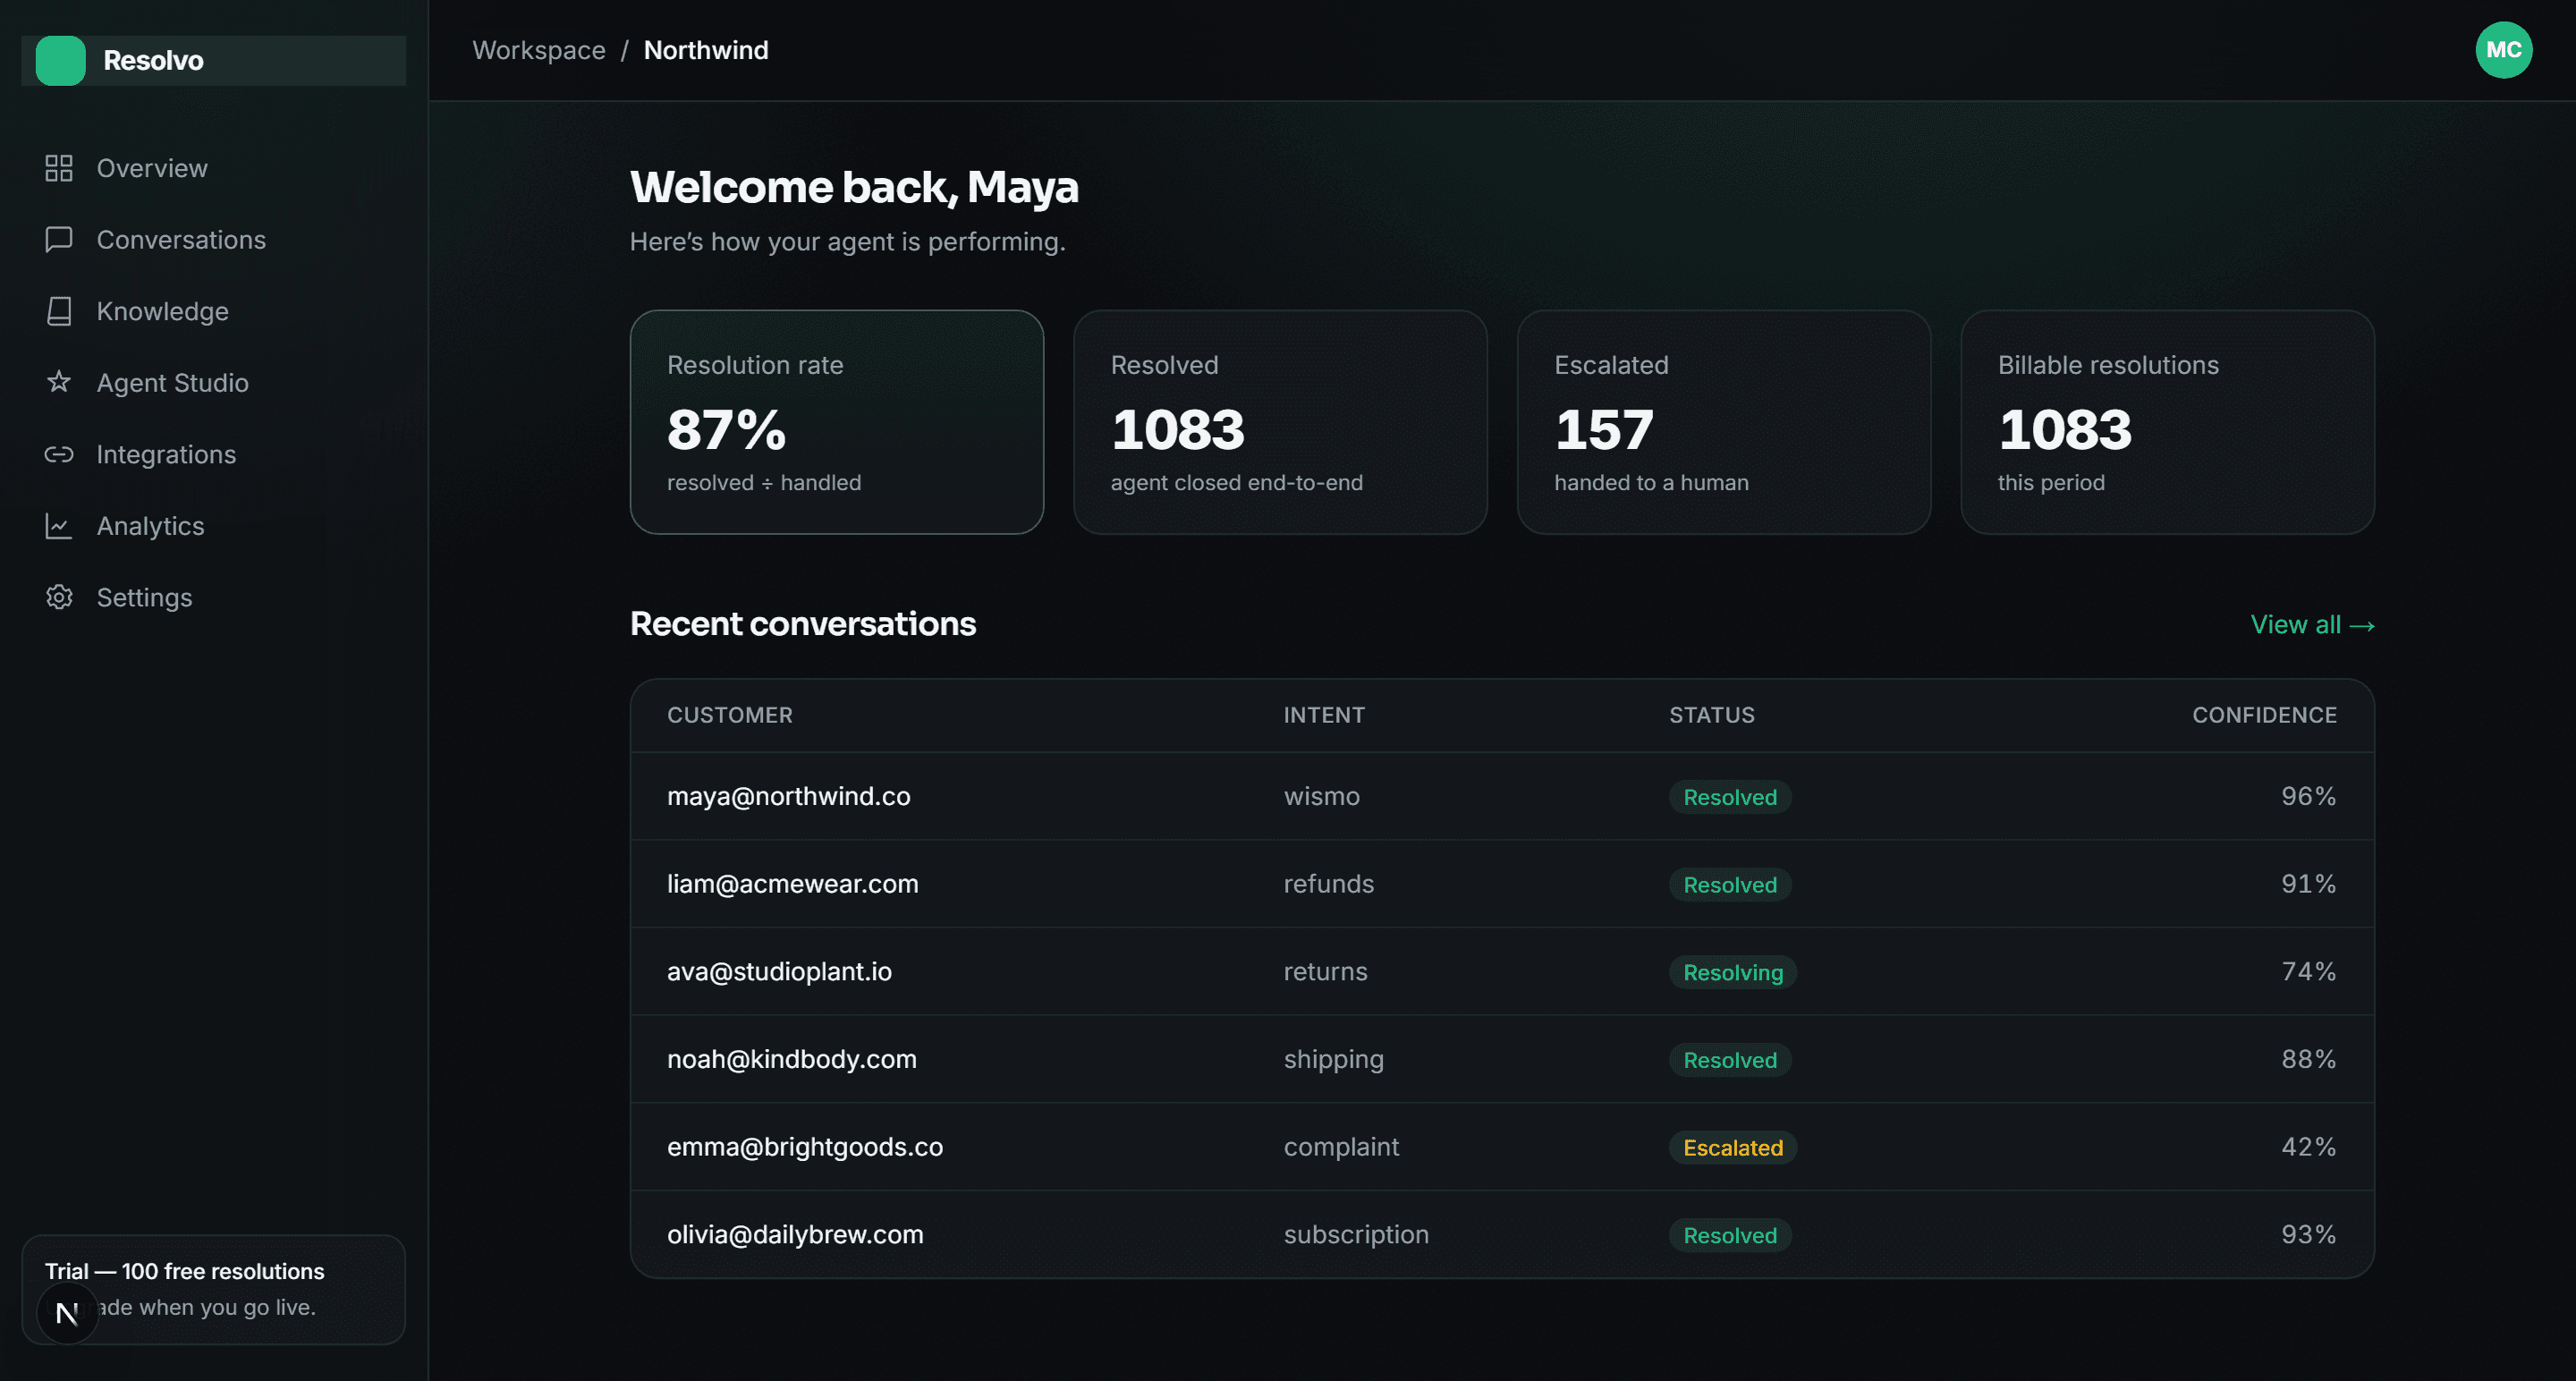
Task: Open the Knowledge section
Action: pyautogui.click(x=213, y=311)
